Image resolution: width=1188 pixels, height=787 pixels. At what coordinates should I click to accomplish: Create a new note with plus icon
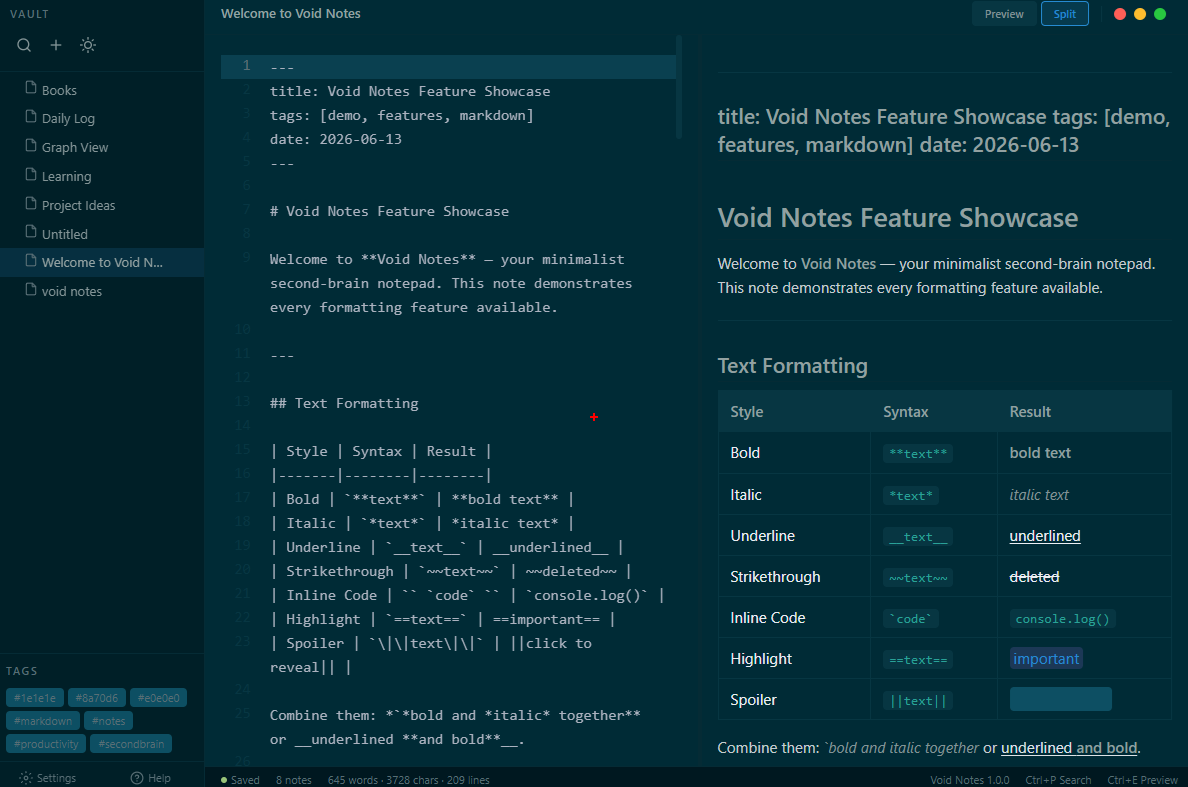pos(56,45)
